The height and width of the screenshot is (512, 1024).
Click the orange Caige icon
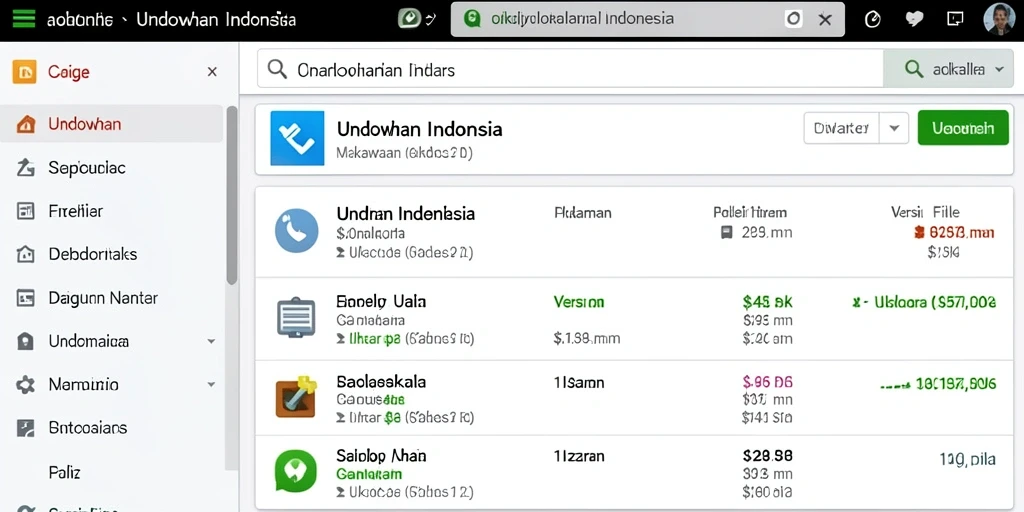coord(24,72)
